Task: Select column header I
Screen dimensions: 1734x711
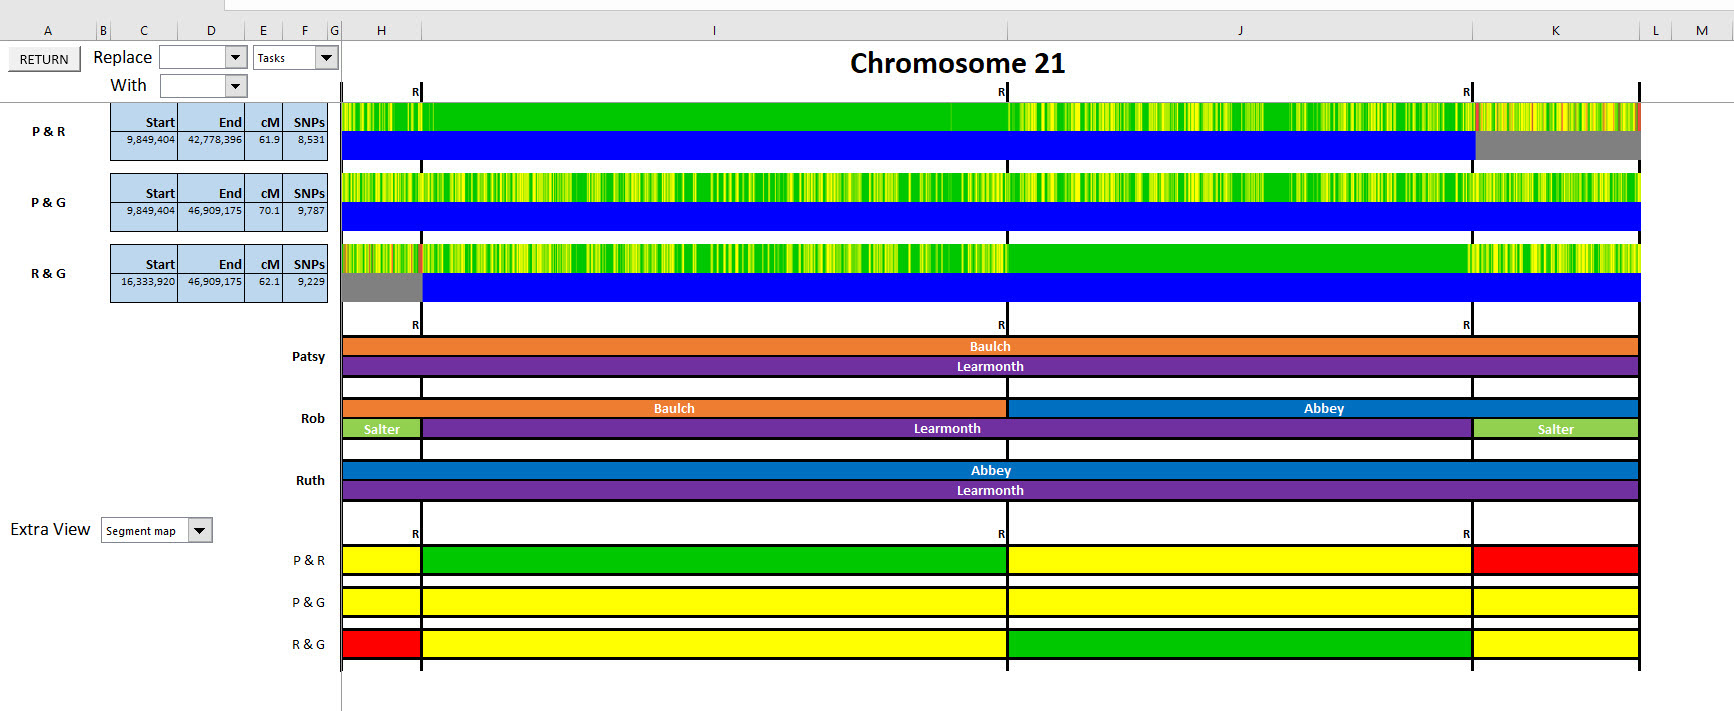Action: pyautogui.click(x=714, y=31)
